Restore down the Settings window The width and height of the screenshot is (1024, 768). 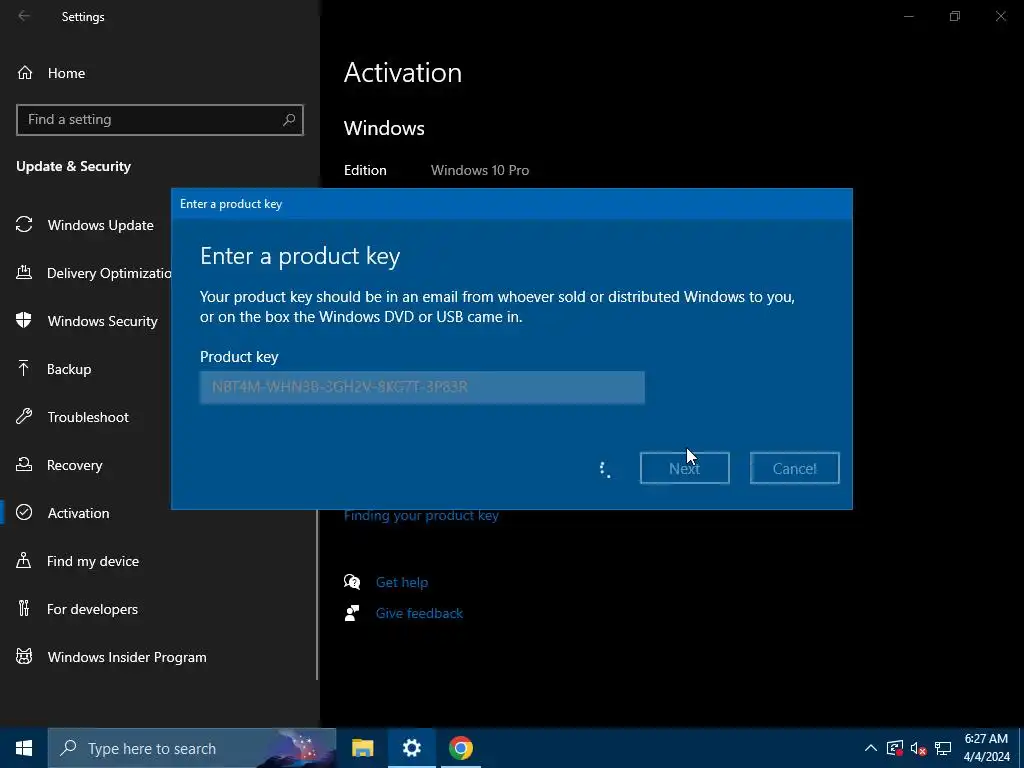[955, 16]
